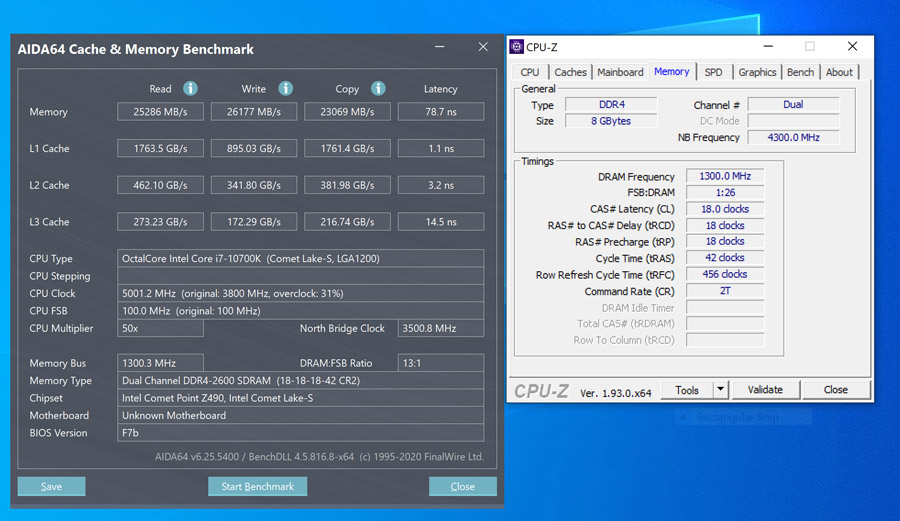The height and width of the screenshot is (521, 900).
Task: Click CPU Multiplier field 50x
Action: click(160, 328)
